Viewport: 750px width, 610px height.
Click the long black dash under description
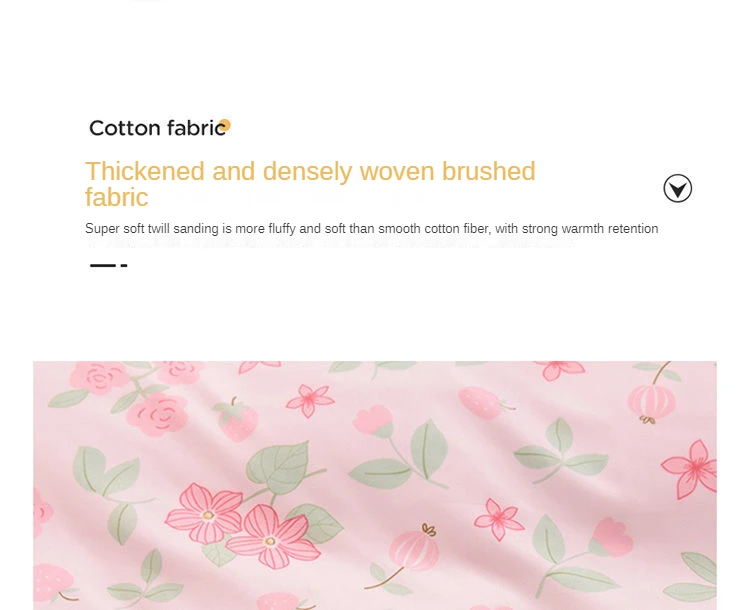pyautogui.click(x=103, y=265)
